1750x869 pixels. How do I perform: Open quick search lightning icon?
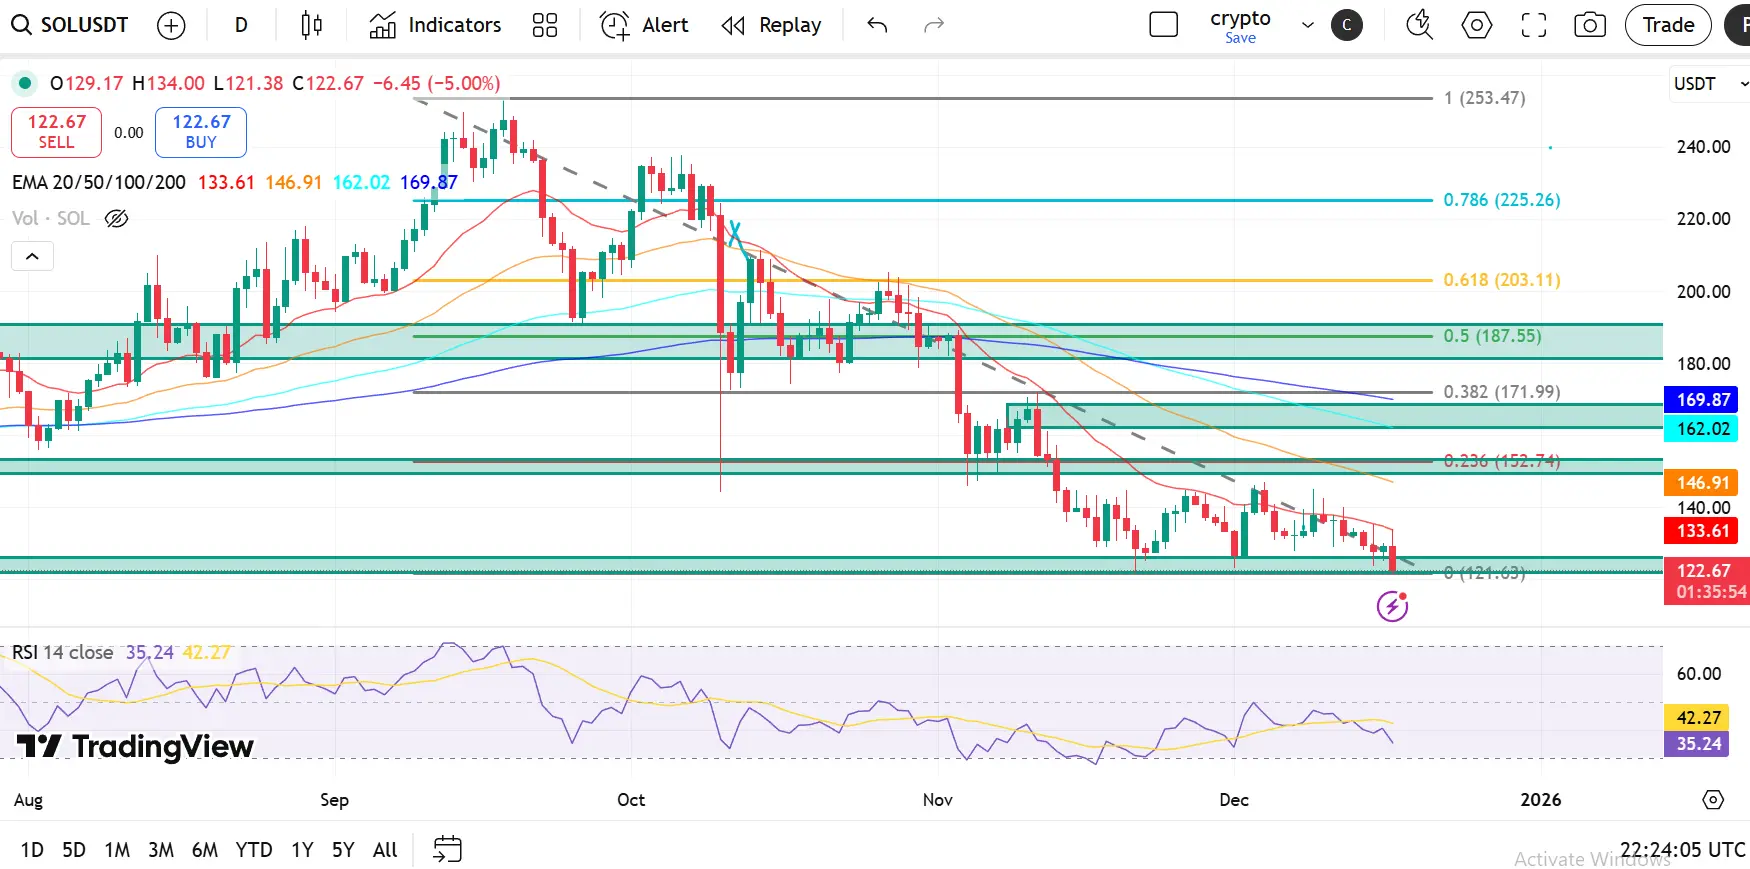tap(1420, 25)
